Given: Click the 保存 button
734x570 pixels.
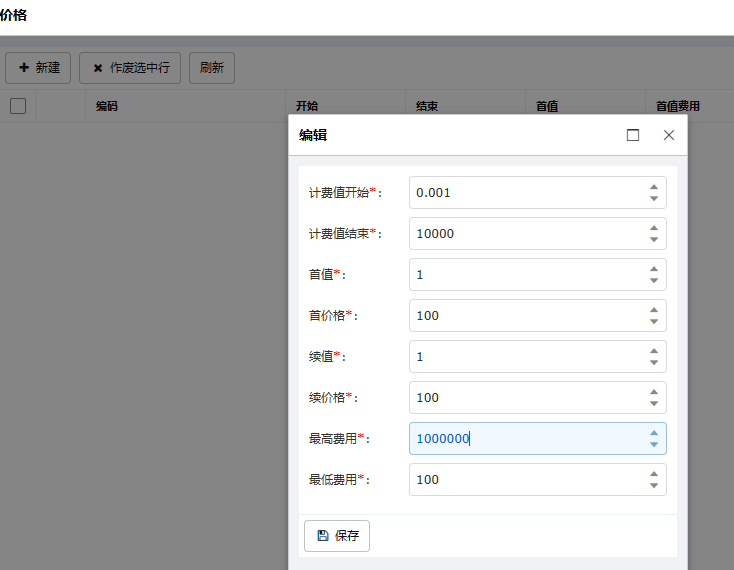Looking at the screenshot, I should pyautogui.click(x=337, y=536).
